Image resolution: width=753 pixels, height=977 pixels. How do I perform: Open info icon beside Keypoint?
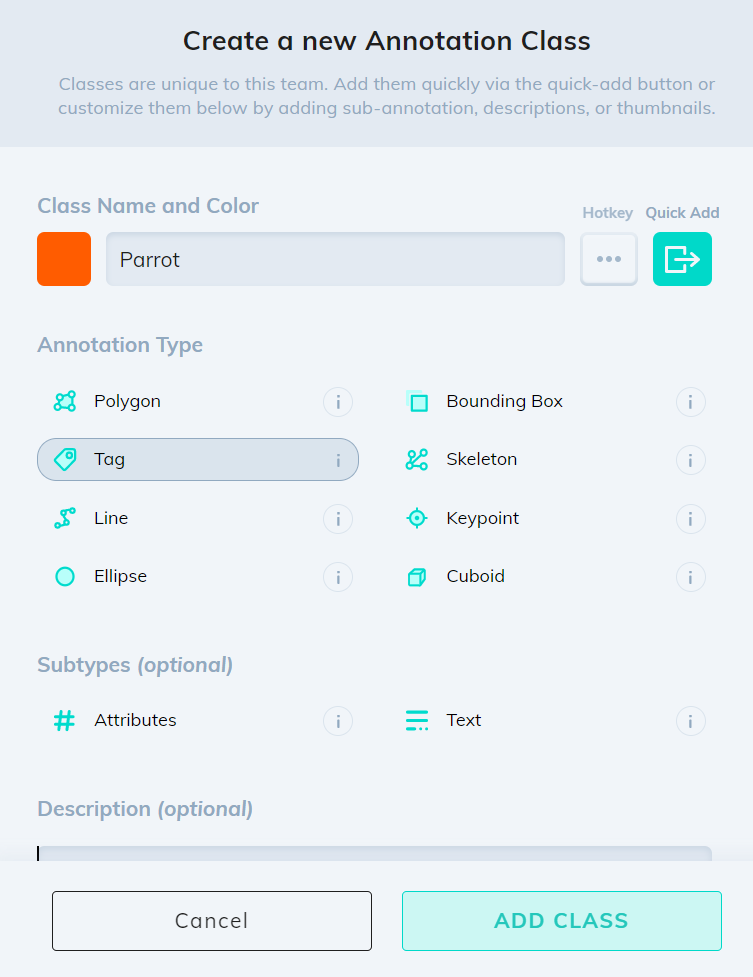[690, 519]
